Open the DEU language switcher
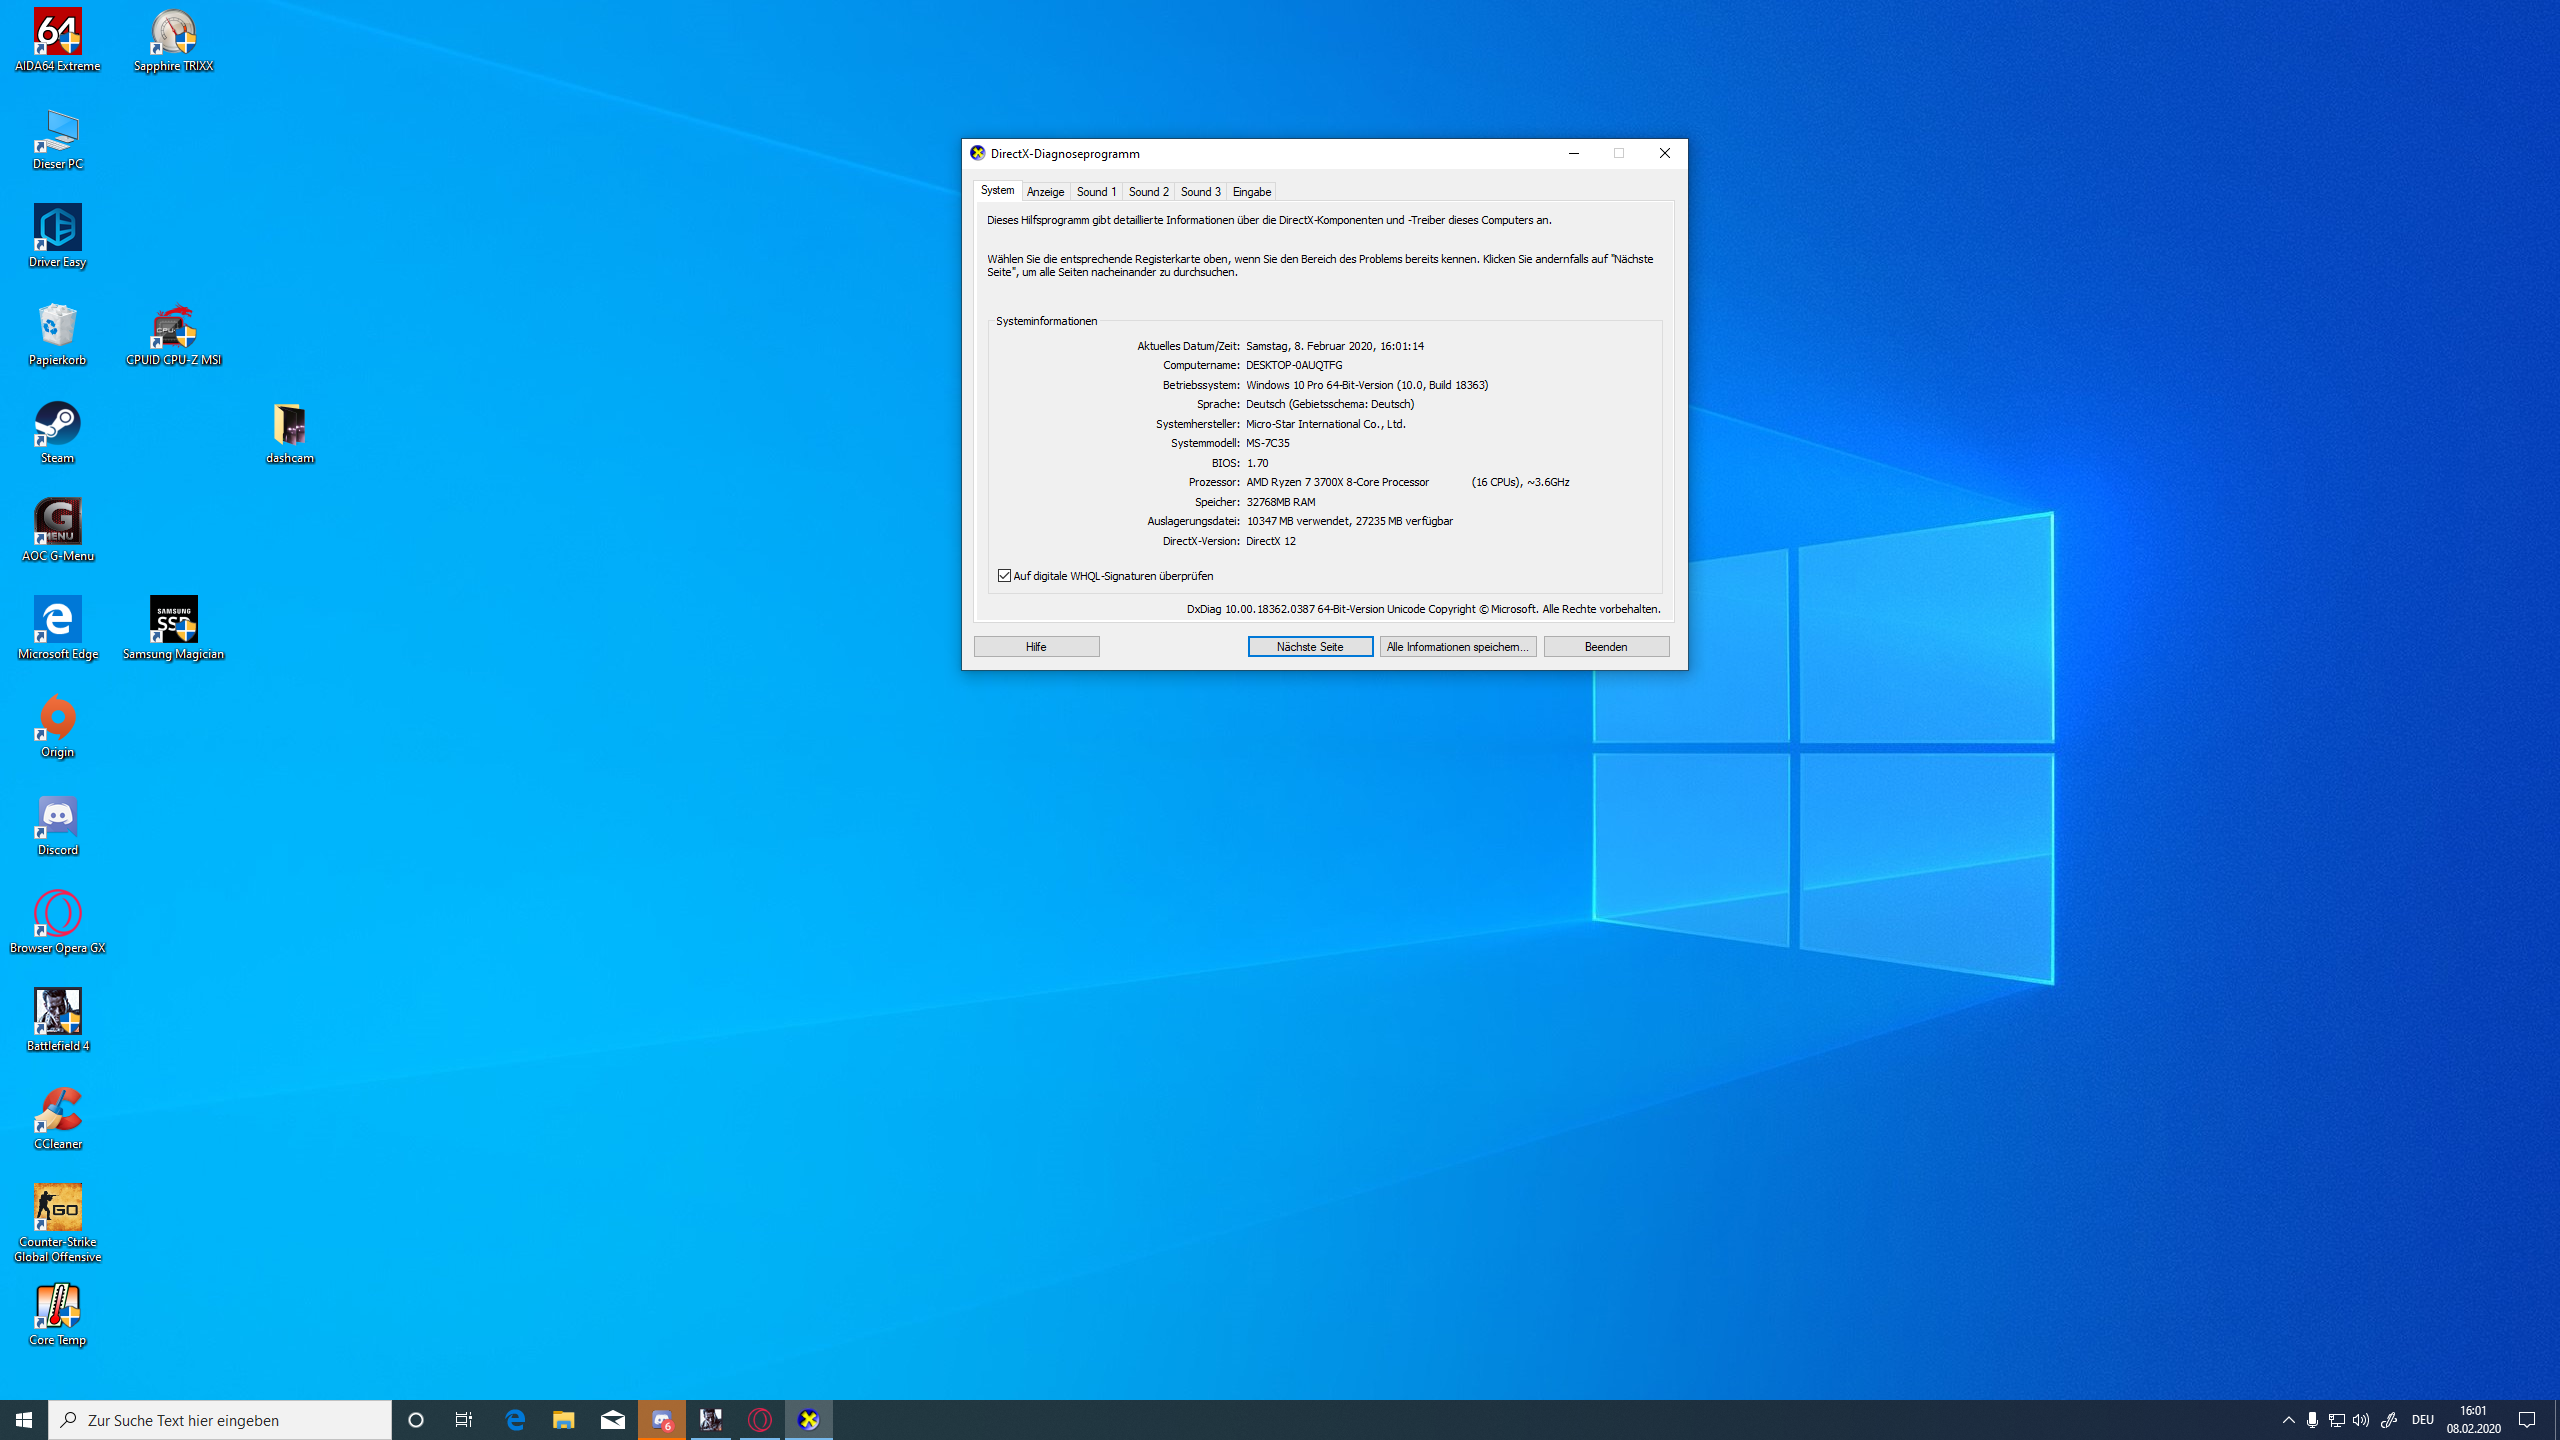Viewport: 2560px width, 1440px height. (x=2422, y=1419)
